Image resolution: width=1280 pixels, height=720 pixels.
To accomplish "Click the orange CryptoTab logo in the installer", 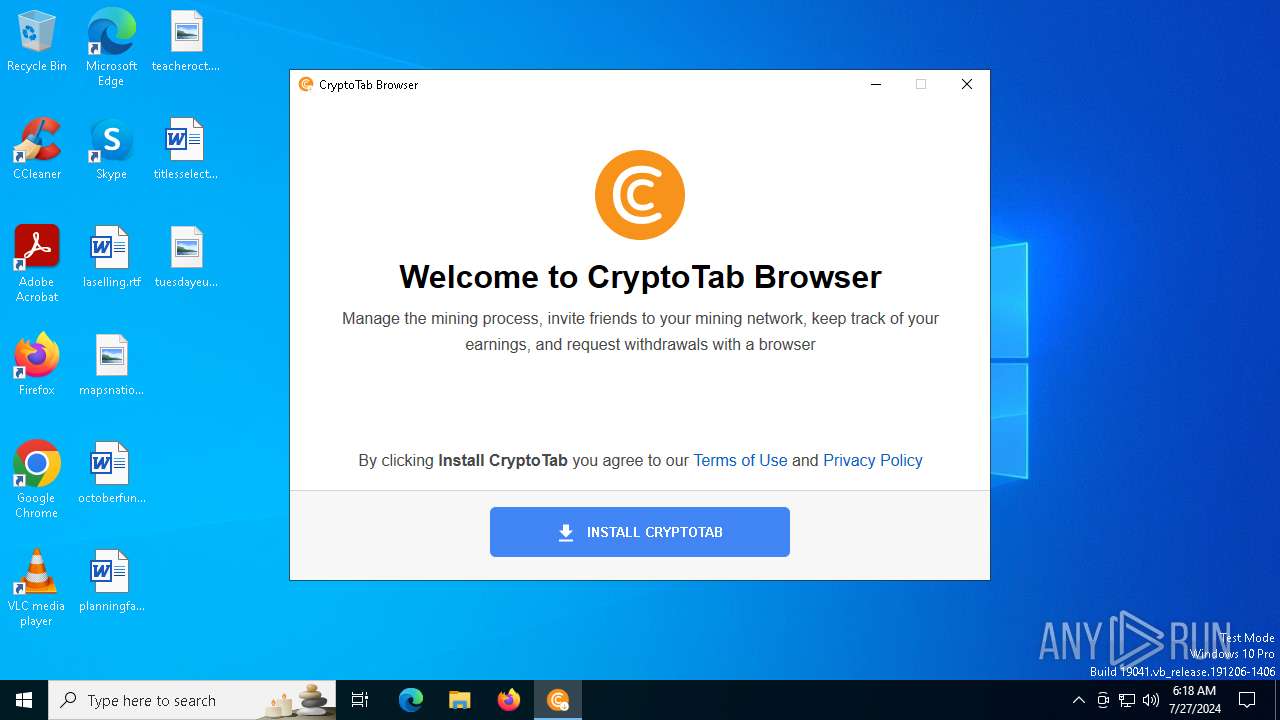I will pyautogui.click(x=640, y=195).
